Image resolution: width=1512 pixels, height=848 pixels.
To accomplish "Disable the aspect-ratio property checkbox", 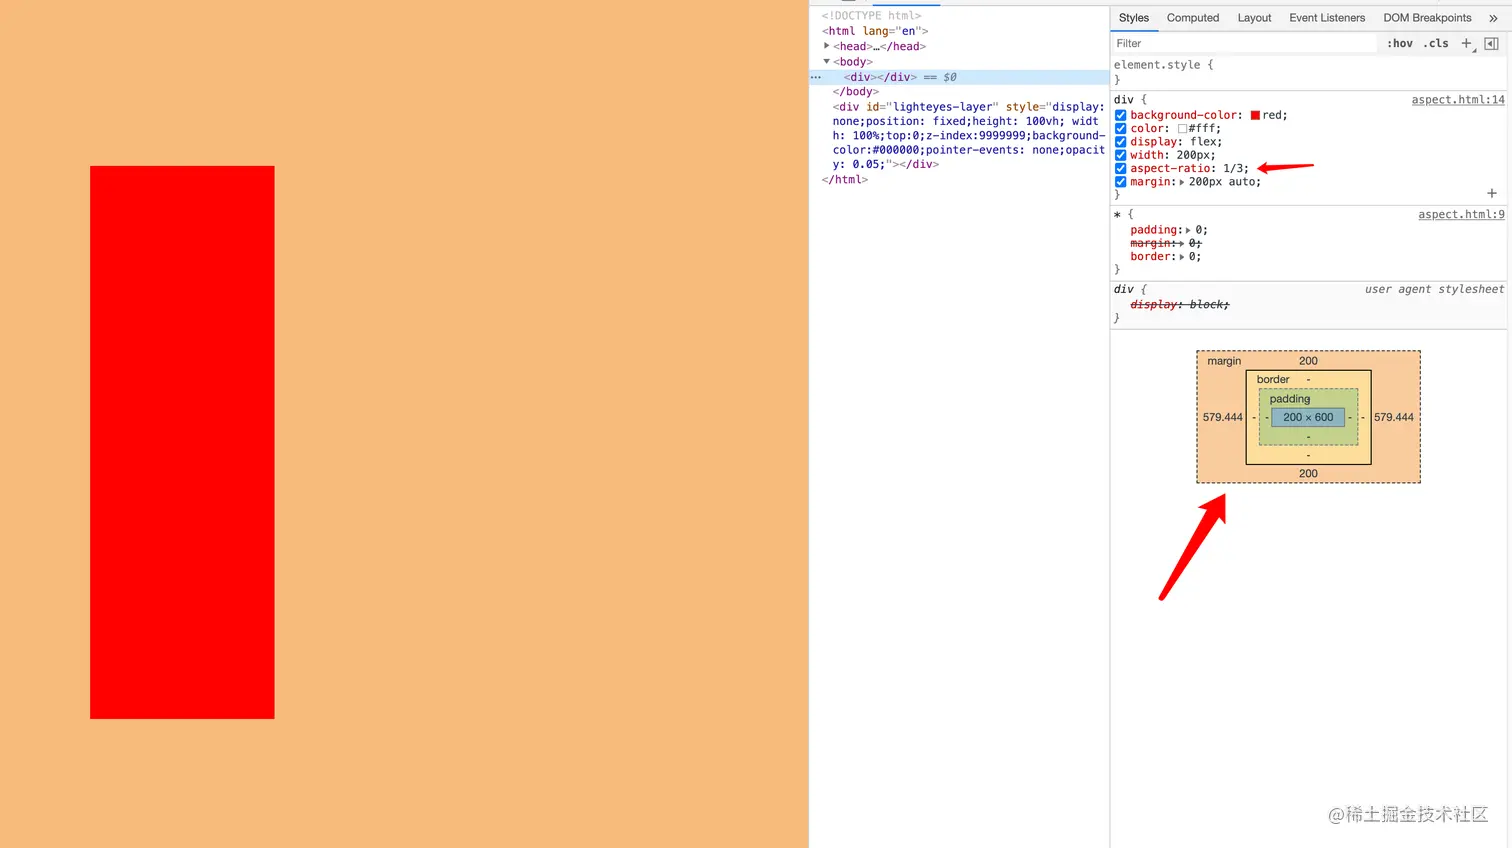I will tap(1120, 168).
